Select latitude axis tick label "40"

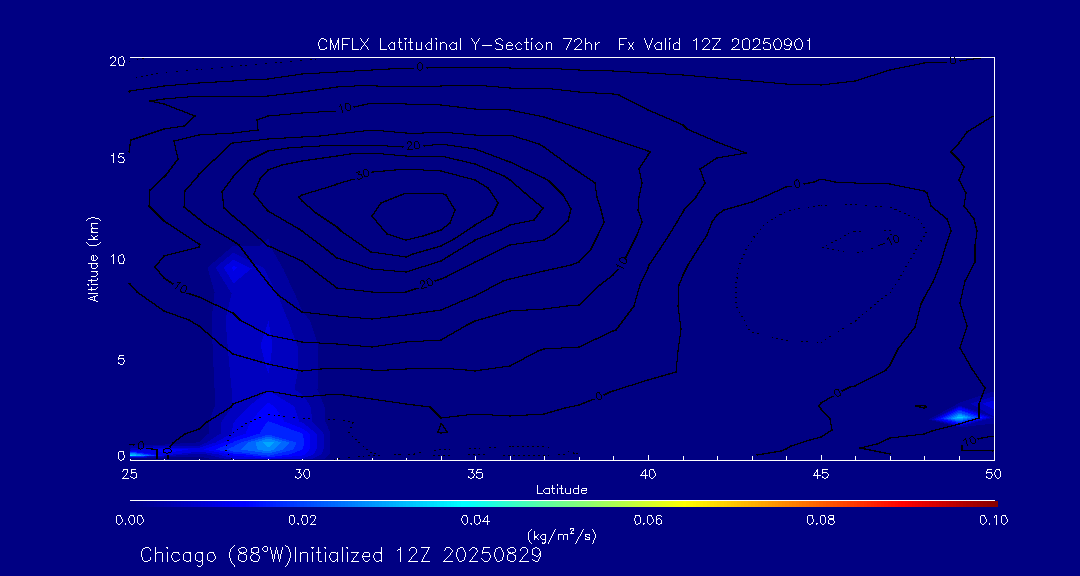click(x=648, y=474)
